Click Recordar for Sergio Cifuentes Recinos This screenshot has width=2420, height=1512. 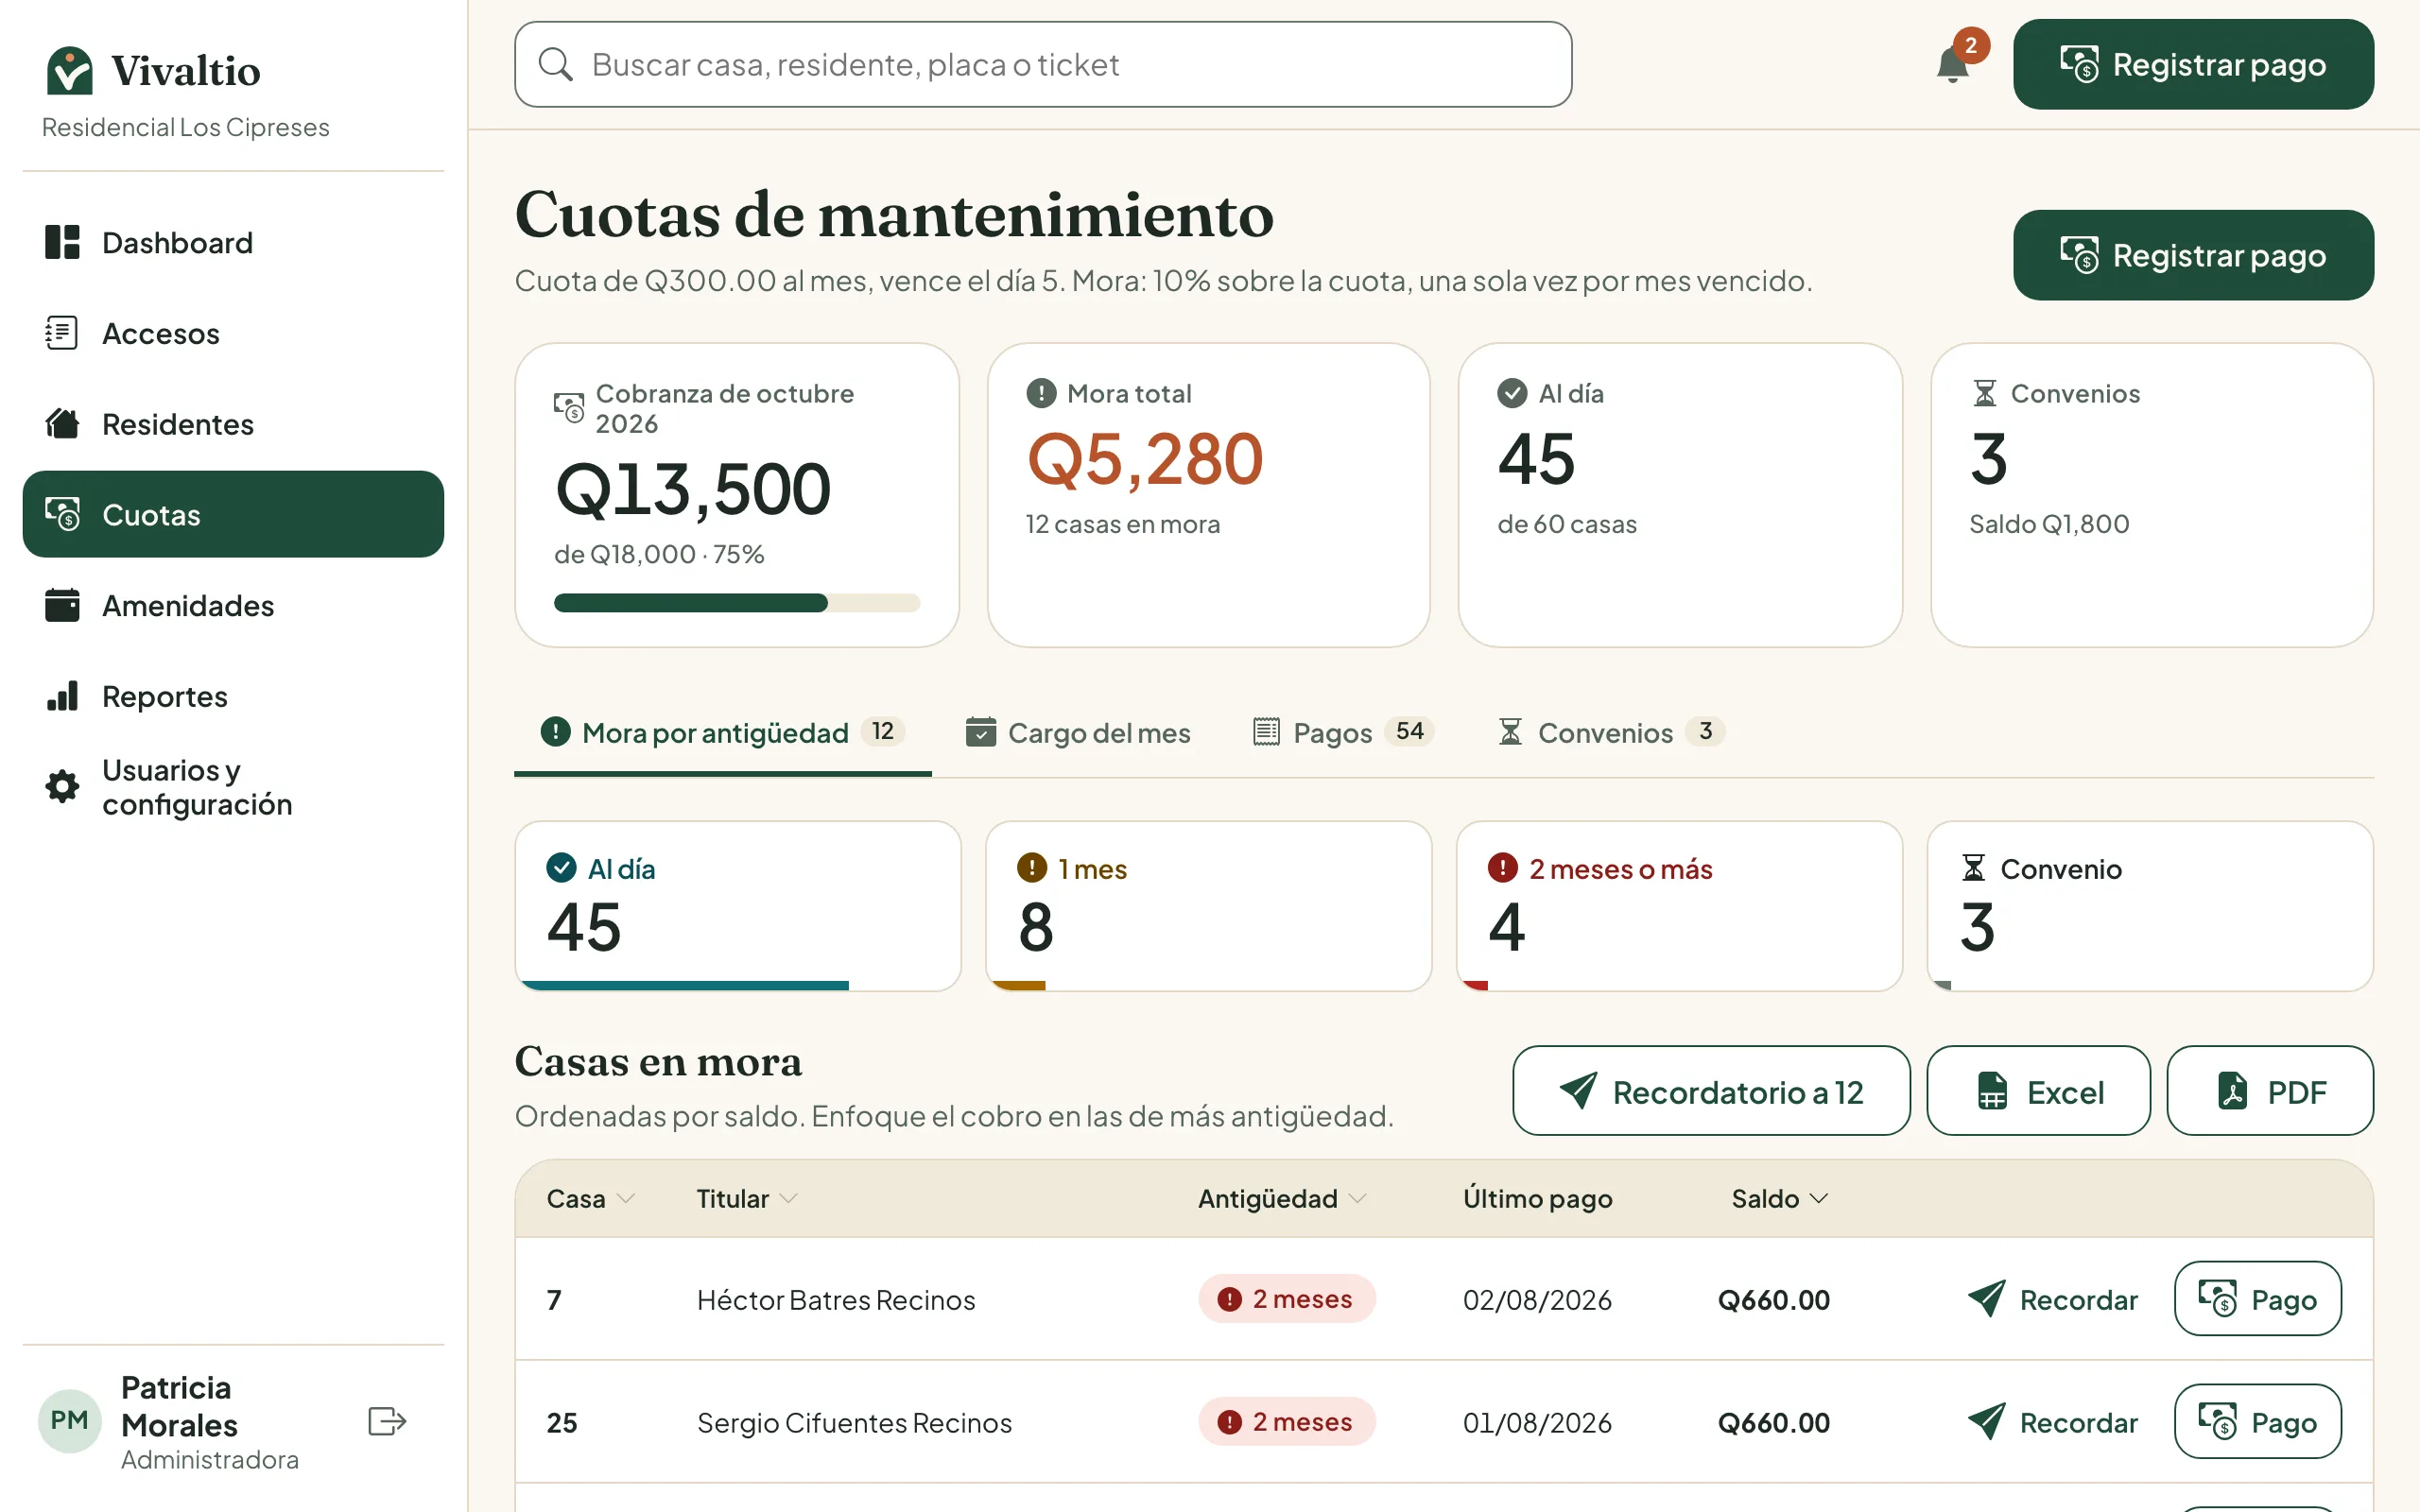[2052, 1422]
